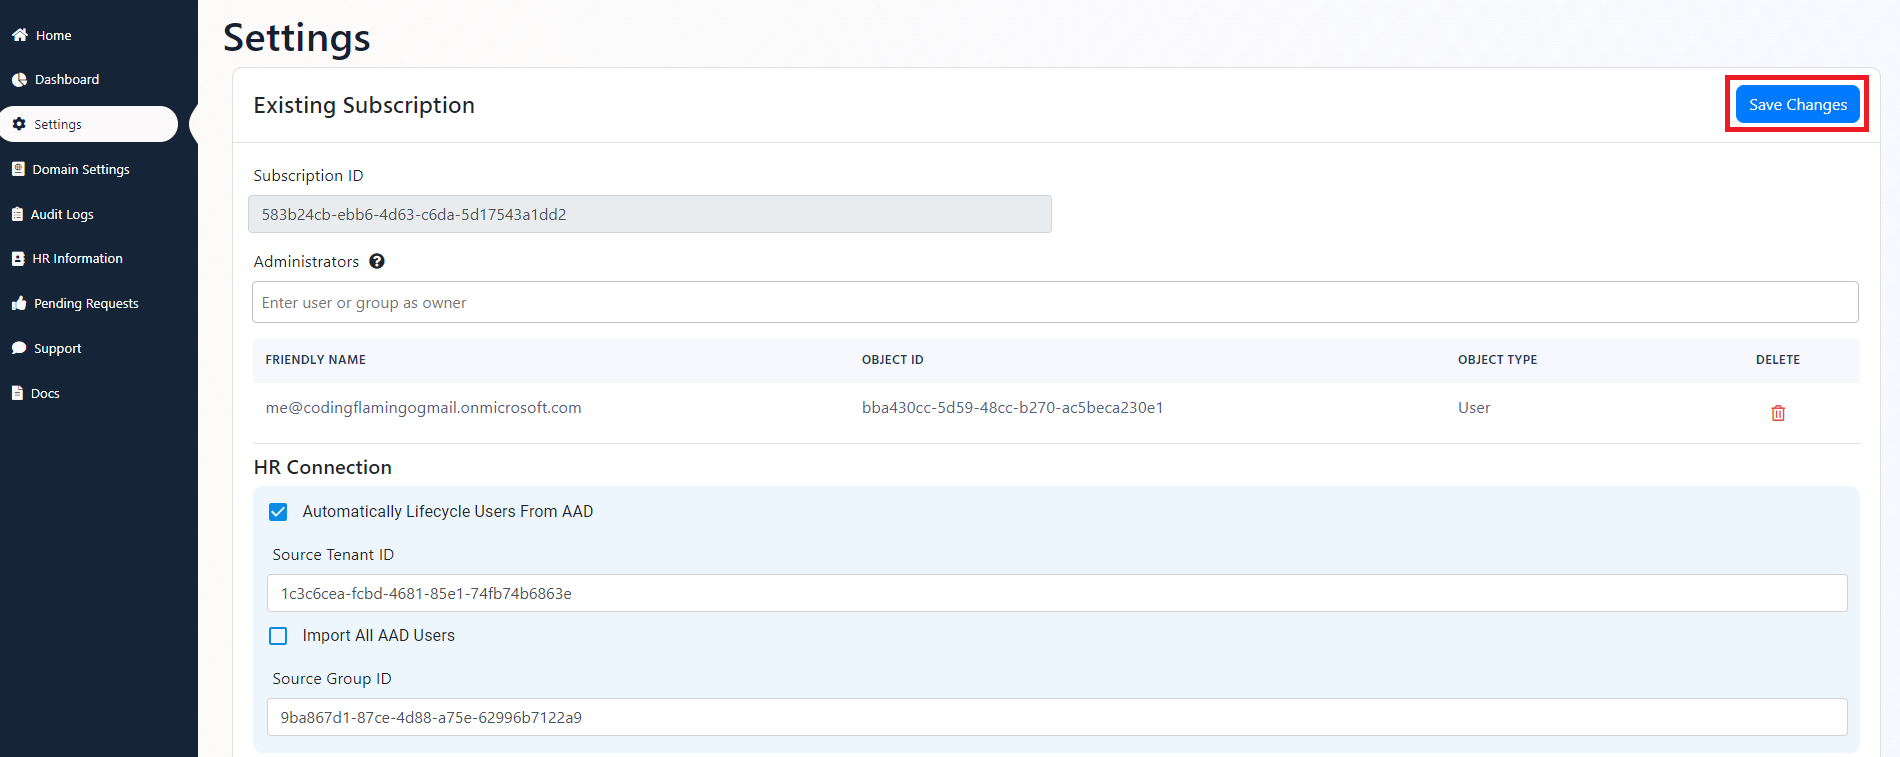Screen dimensions: 1900x757
Task: Navigate to Audit Logs
Action: pyautogui.click(x=62, y=214)
